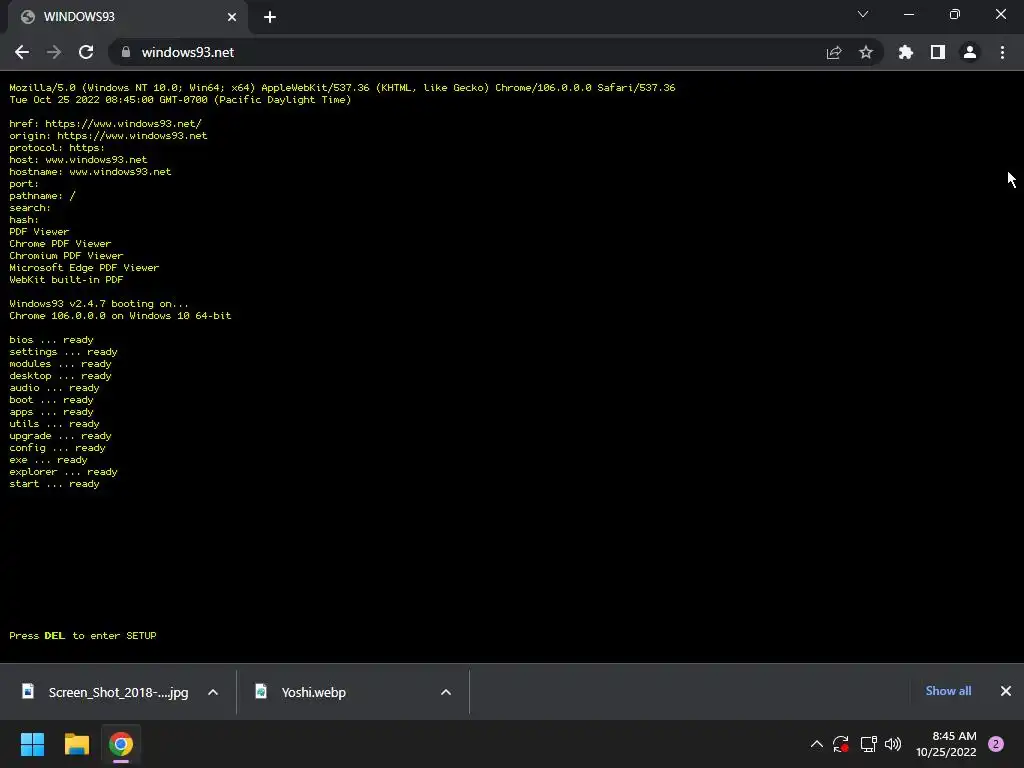
Task: View site info via the lock icon
Action: click(126, 52)
